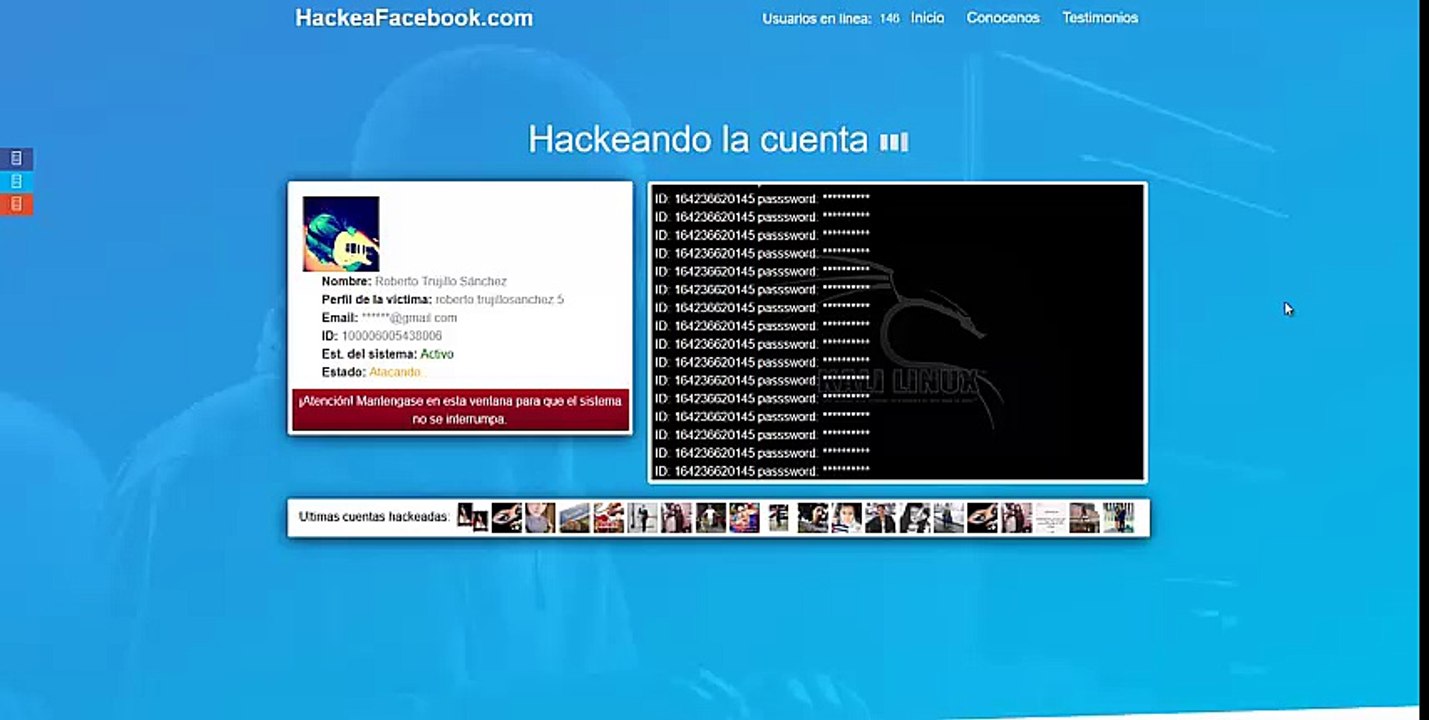Open the Conocenos menu item

pyautogui.click(x=1003, y=18)
